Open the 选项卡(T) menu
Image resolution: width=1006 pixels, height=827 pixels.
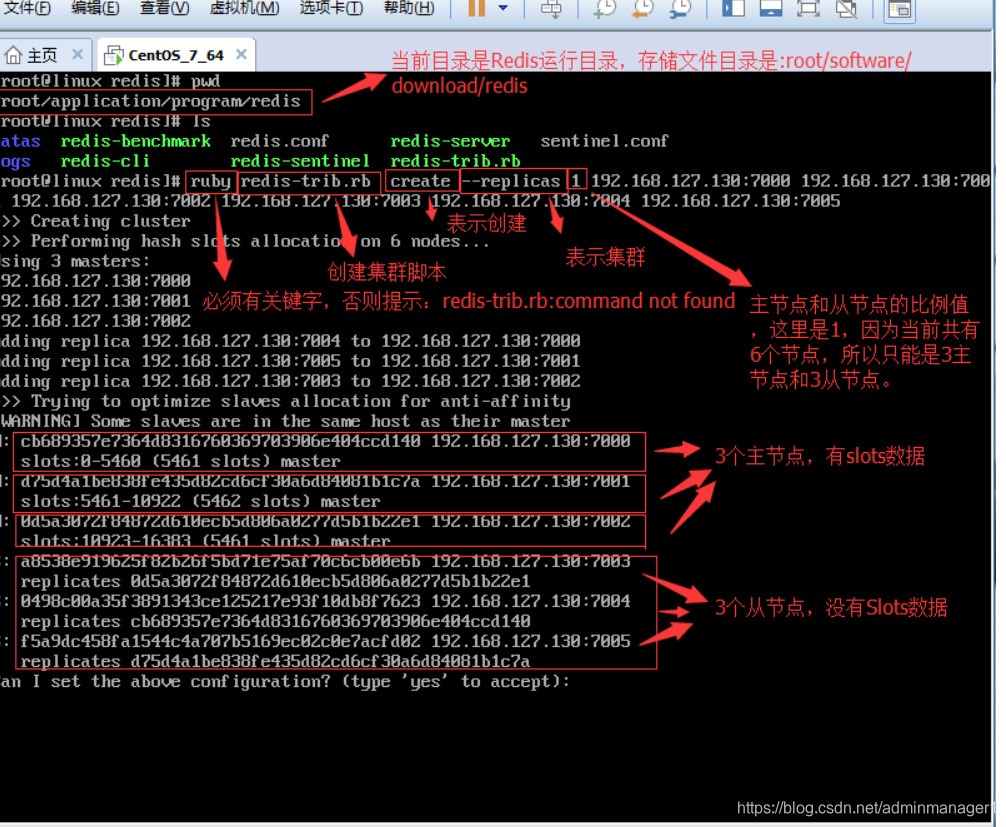pyautogui.click(x=331, y=8)
